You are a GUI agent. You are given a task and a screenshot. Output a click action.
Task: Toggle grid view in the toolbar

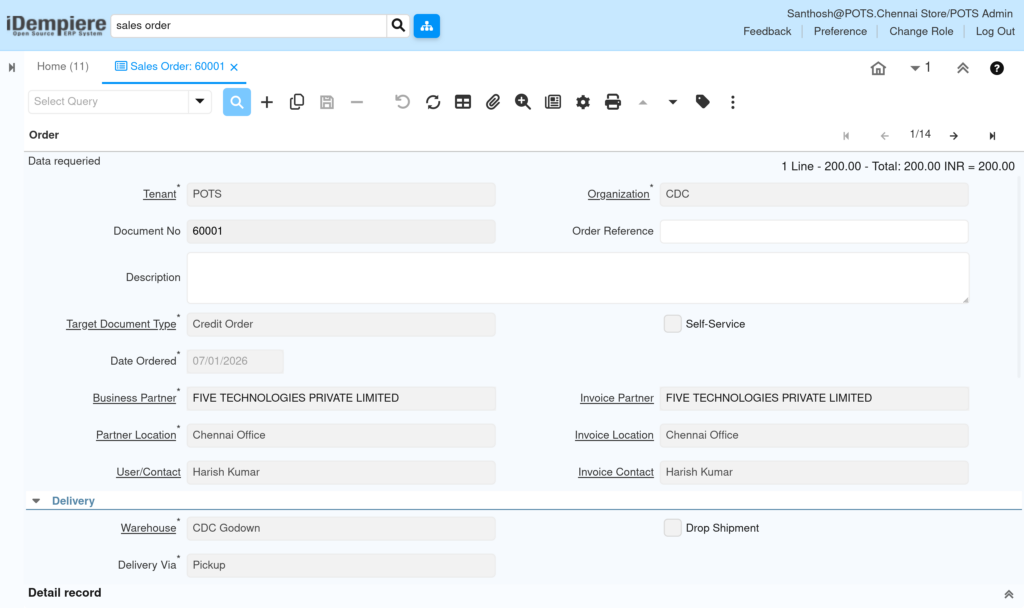pos(463,102)
